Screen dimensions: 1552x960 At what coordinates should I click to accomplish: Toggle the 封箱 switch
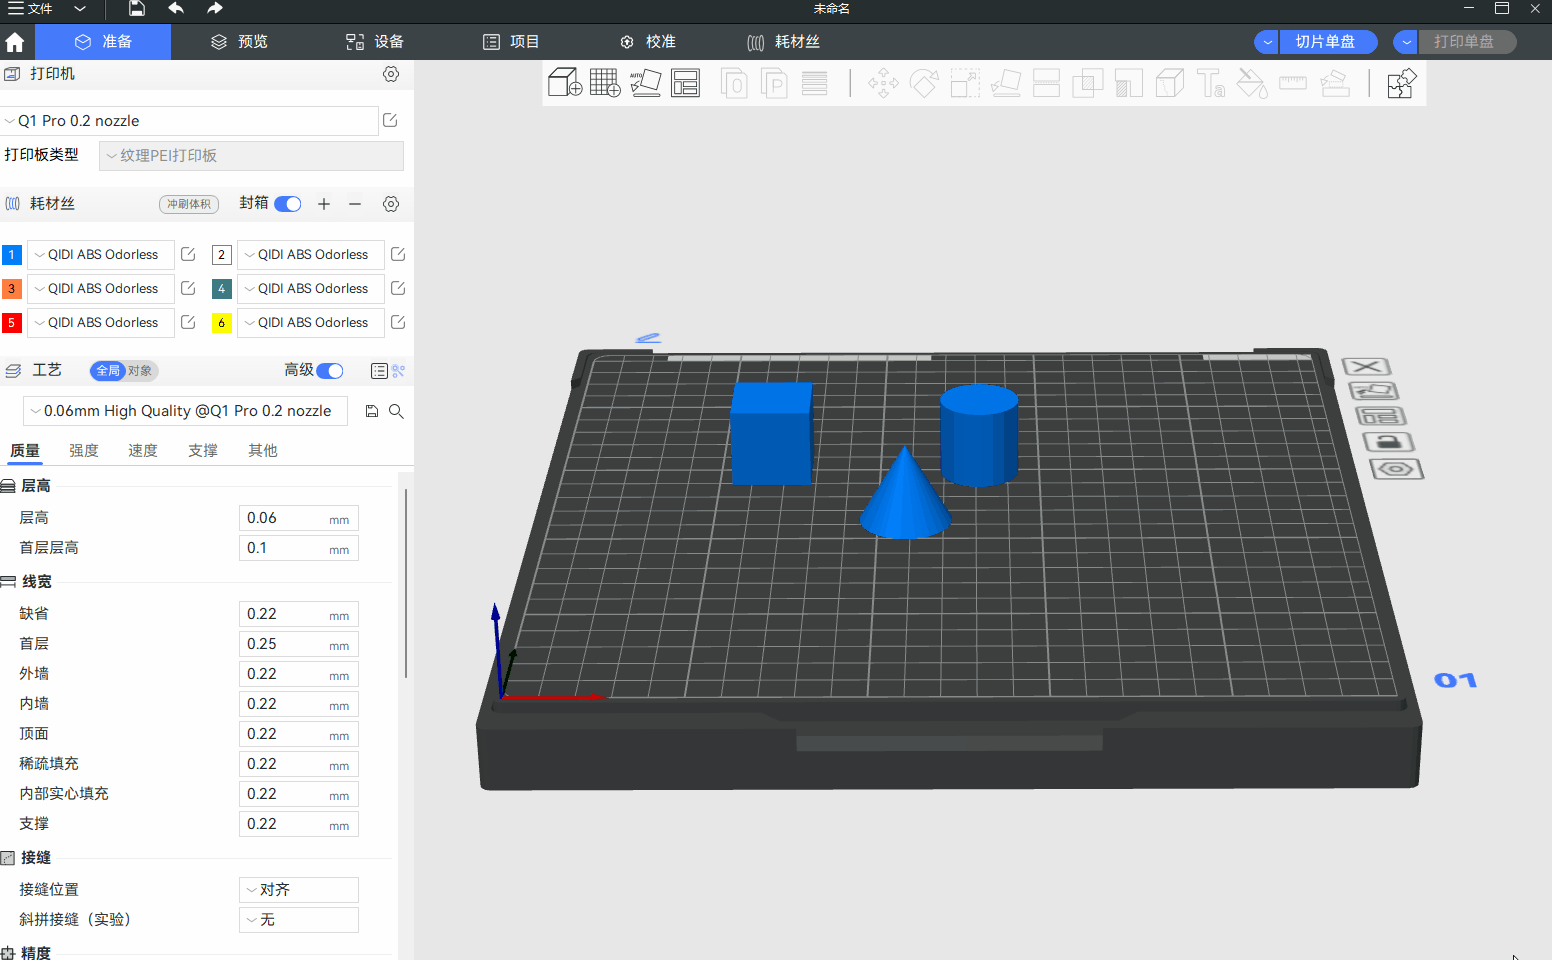point(288,204)
